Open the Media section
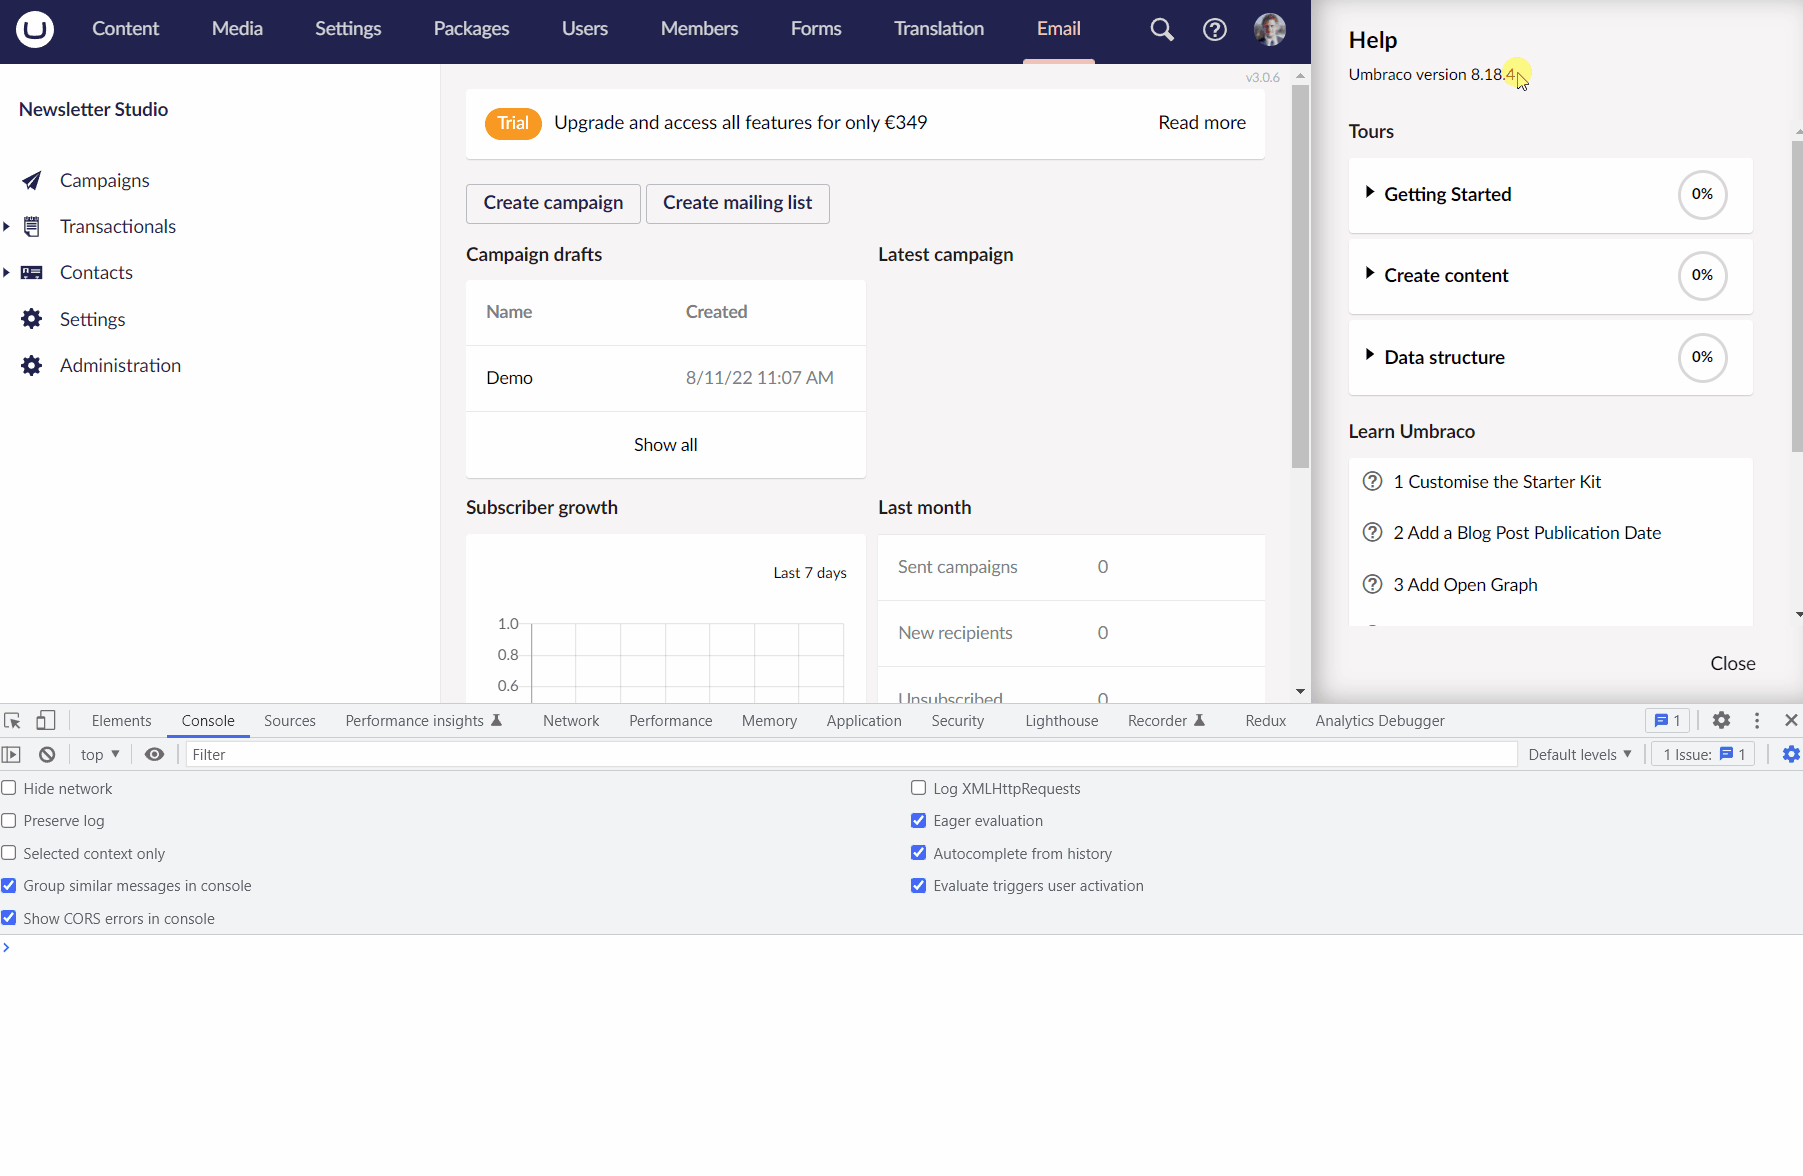1803x1176 pixels. coord(237,29)
